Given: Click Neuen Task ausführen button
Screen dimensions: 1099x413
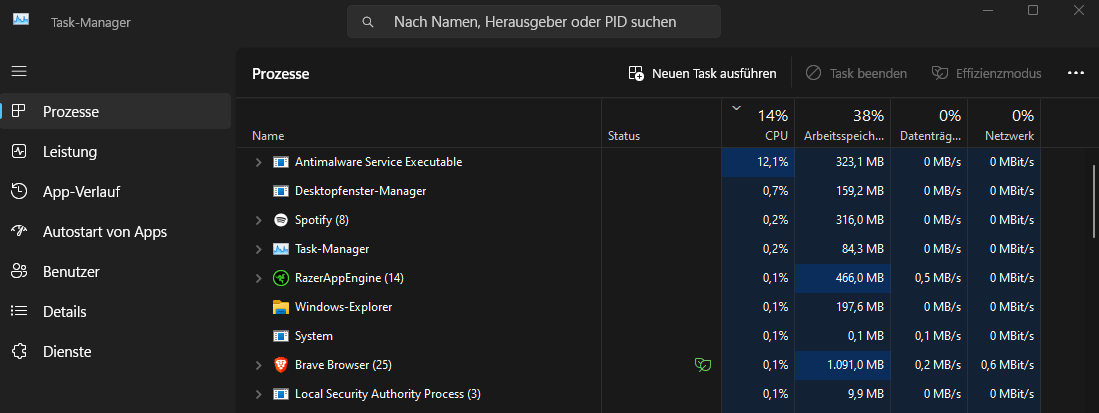Looking at the screenshot, I should pyautogui.click(x=702, y=73).
